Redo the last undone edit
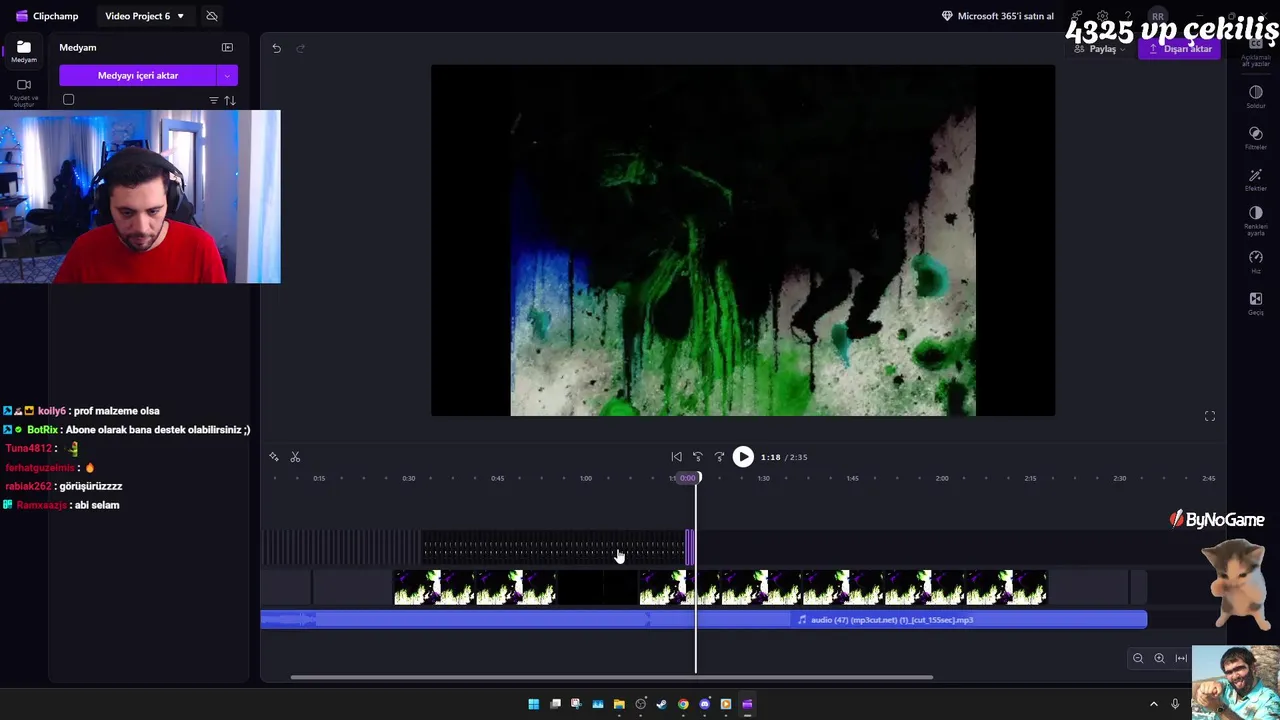 pos(300,48)
